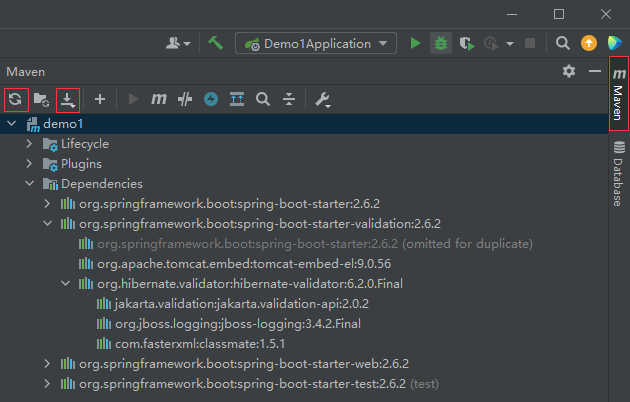The image size is (630, 402).
Task: Click the Lifecycle folder gear icon
Action: [x=50, y=144]
